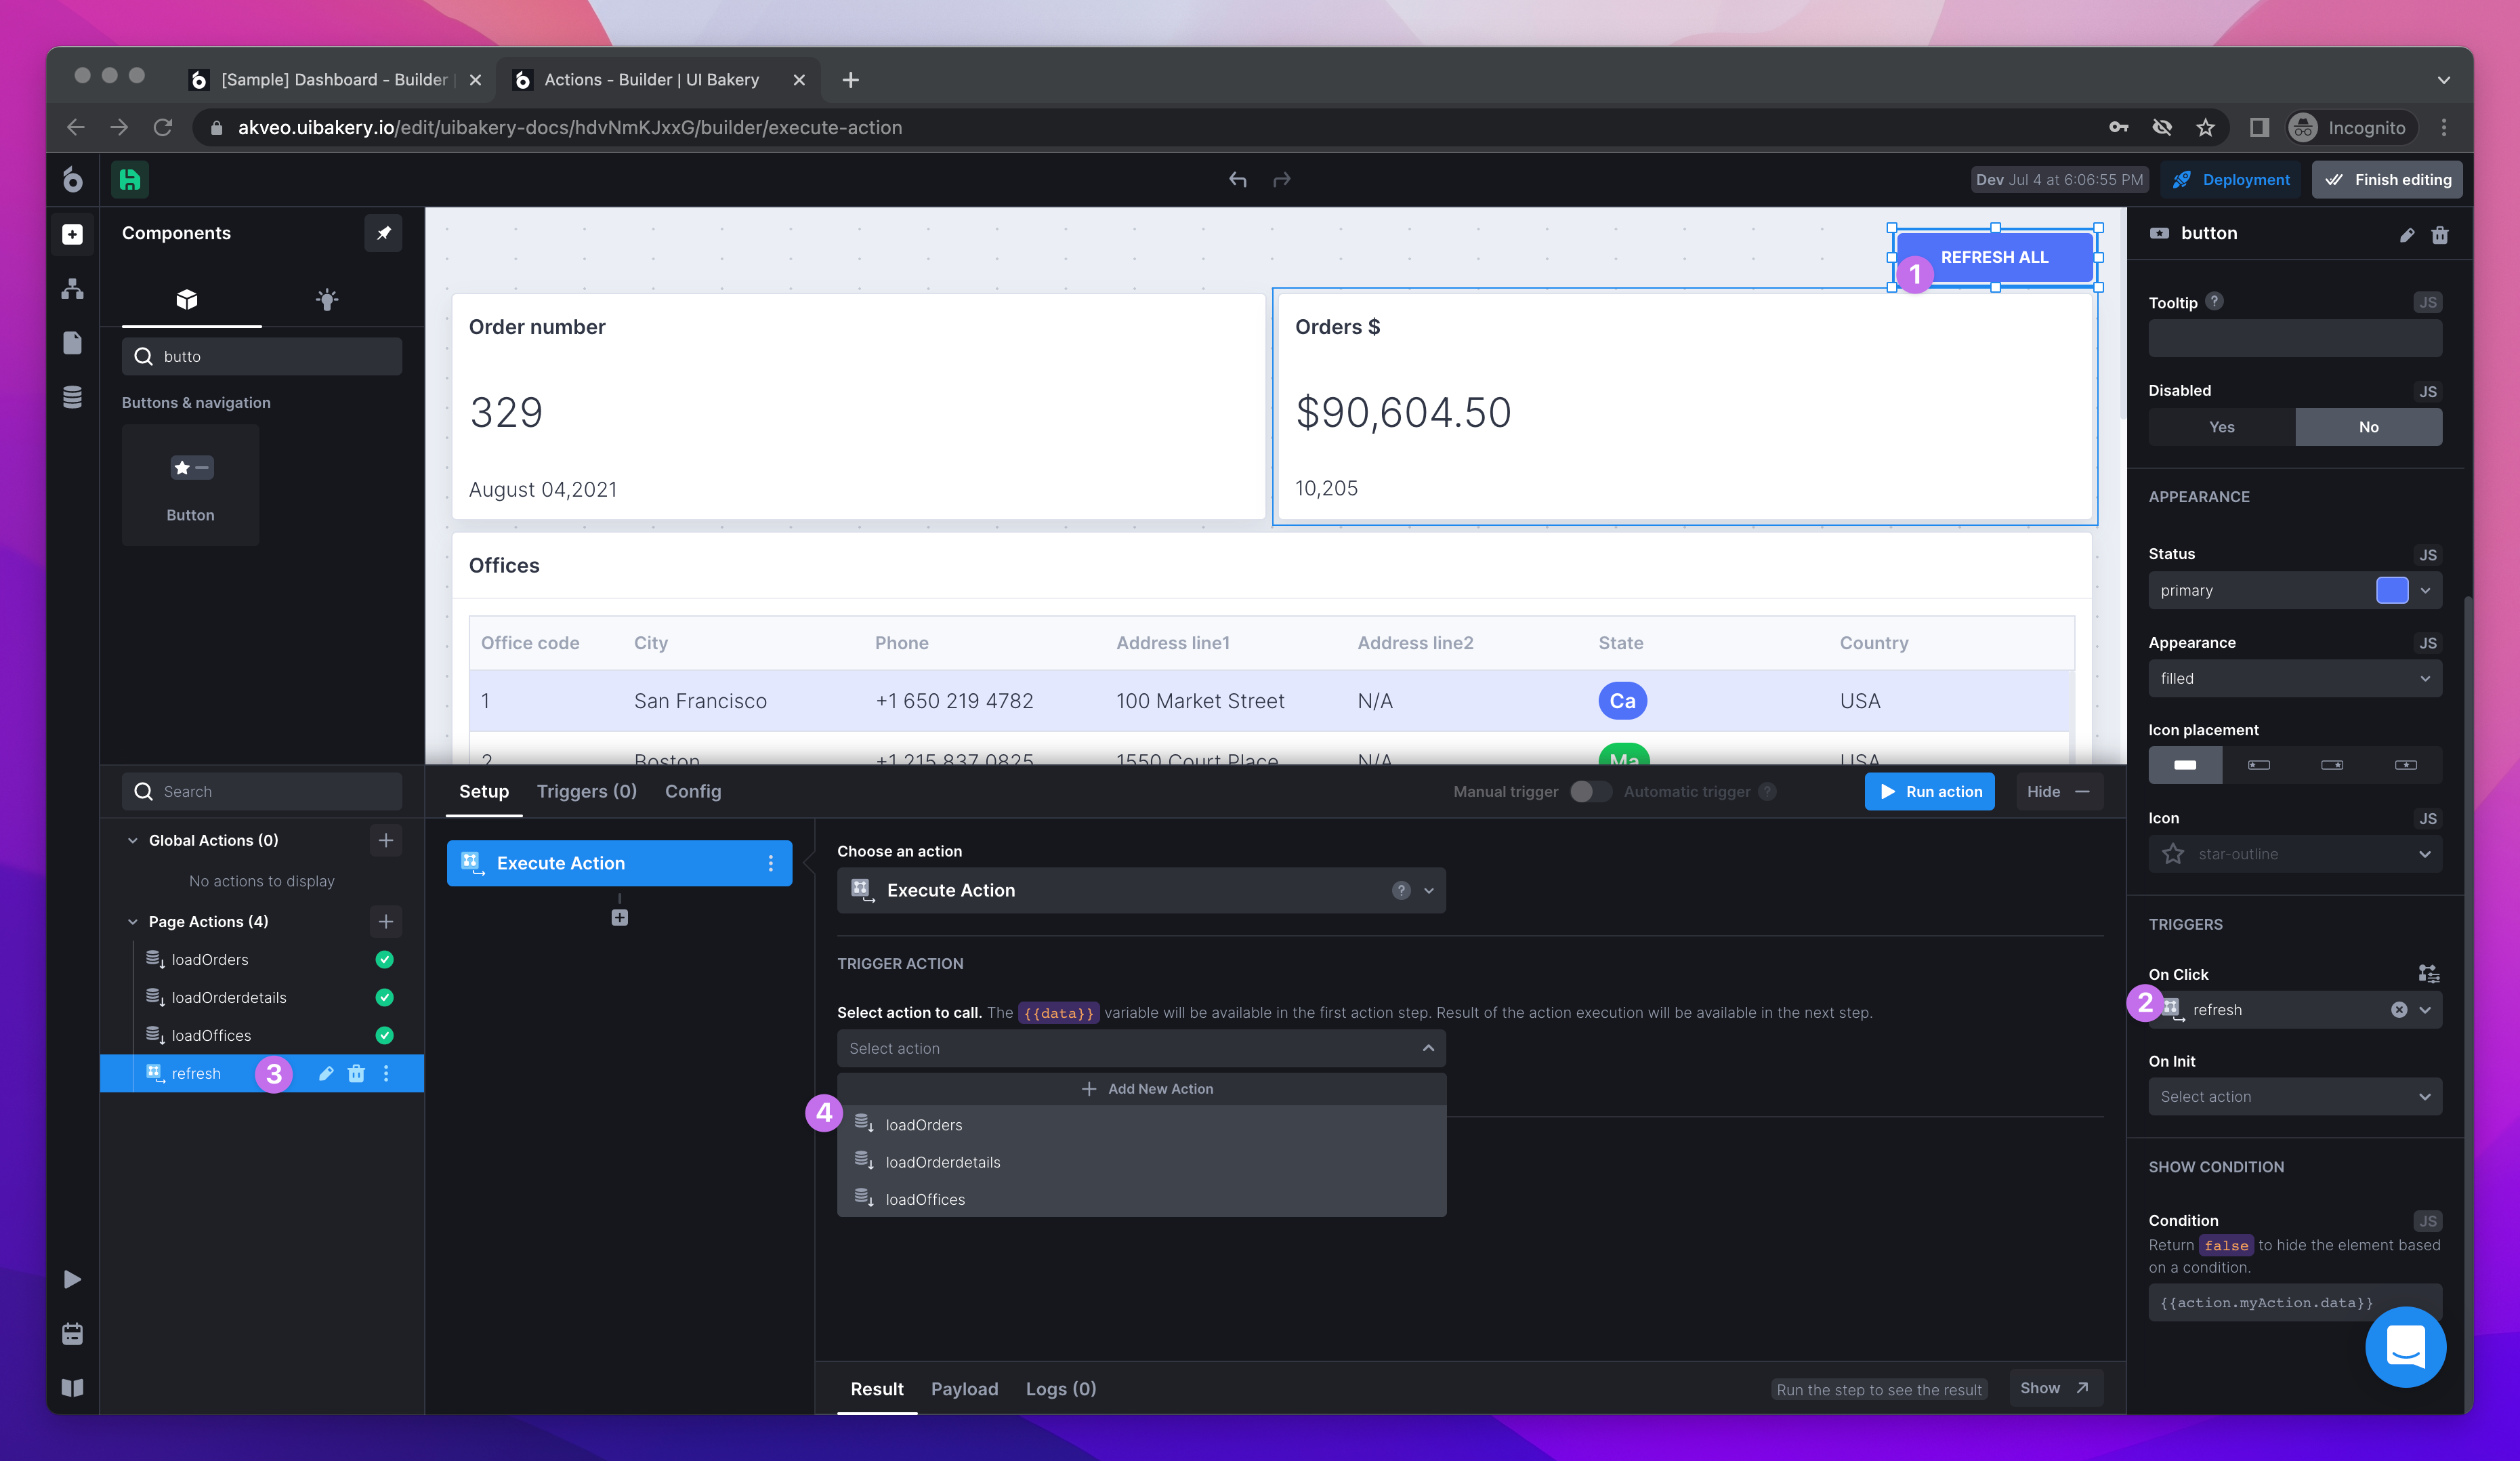2520x1461 pixels.
Task: Switch to the Triggers (0) tab
Action: coord(586,791)
